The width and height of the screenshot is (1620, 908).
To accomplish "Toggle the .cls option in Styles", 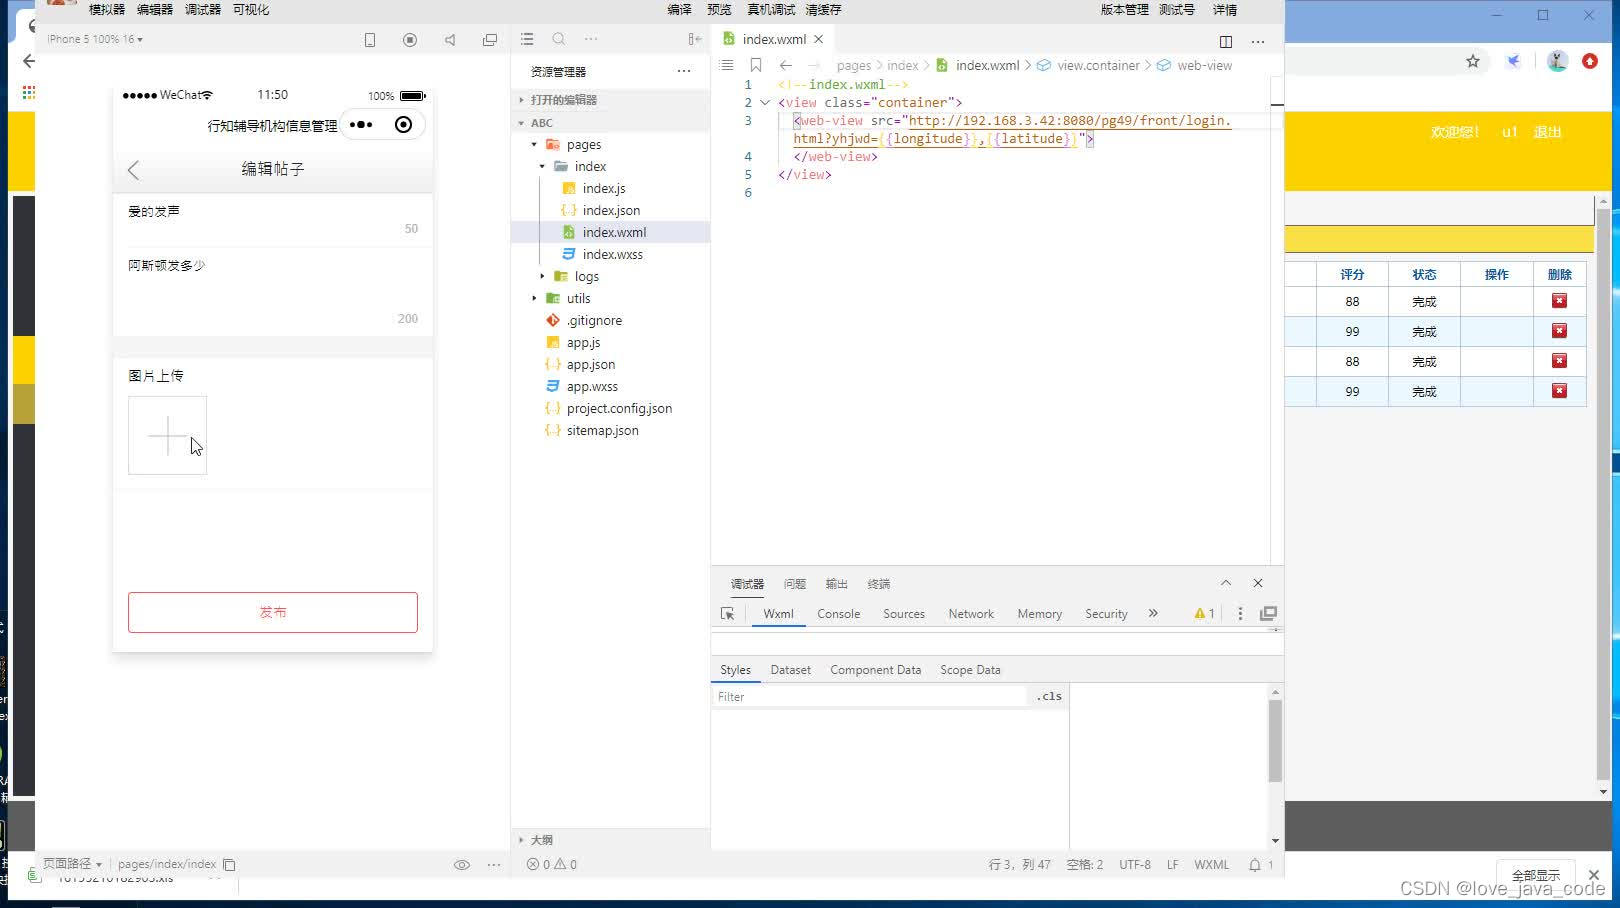I will 1049,696.
